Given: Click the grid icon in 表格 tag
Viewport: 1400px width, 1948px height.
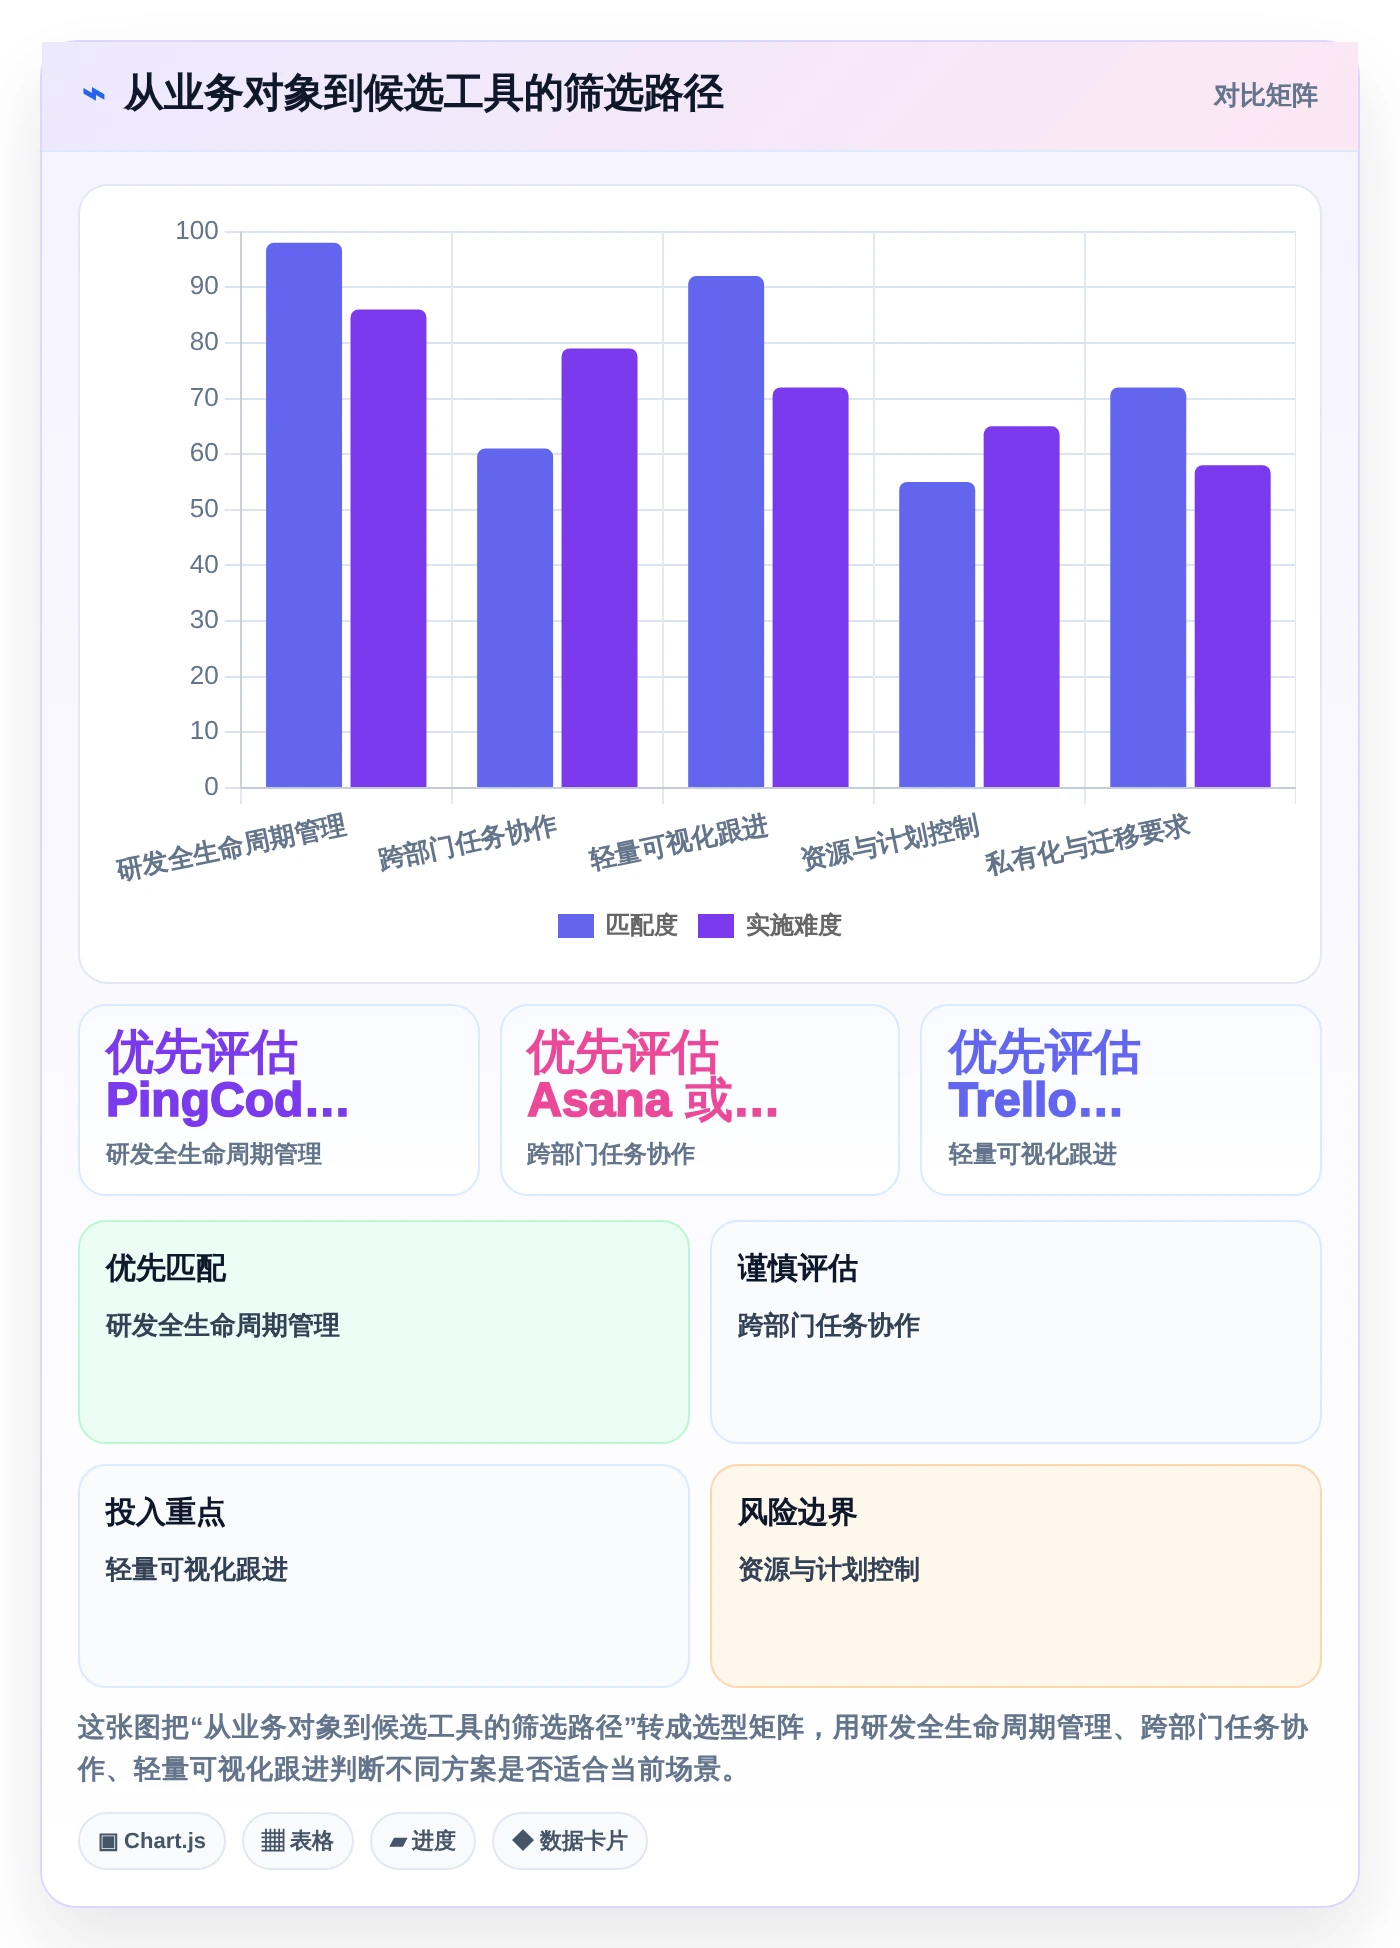Looking at the screenshot, I should pos(273,1841).
